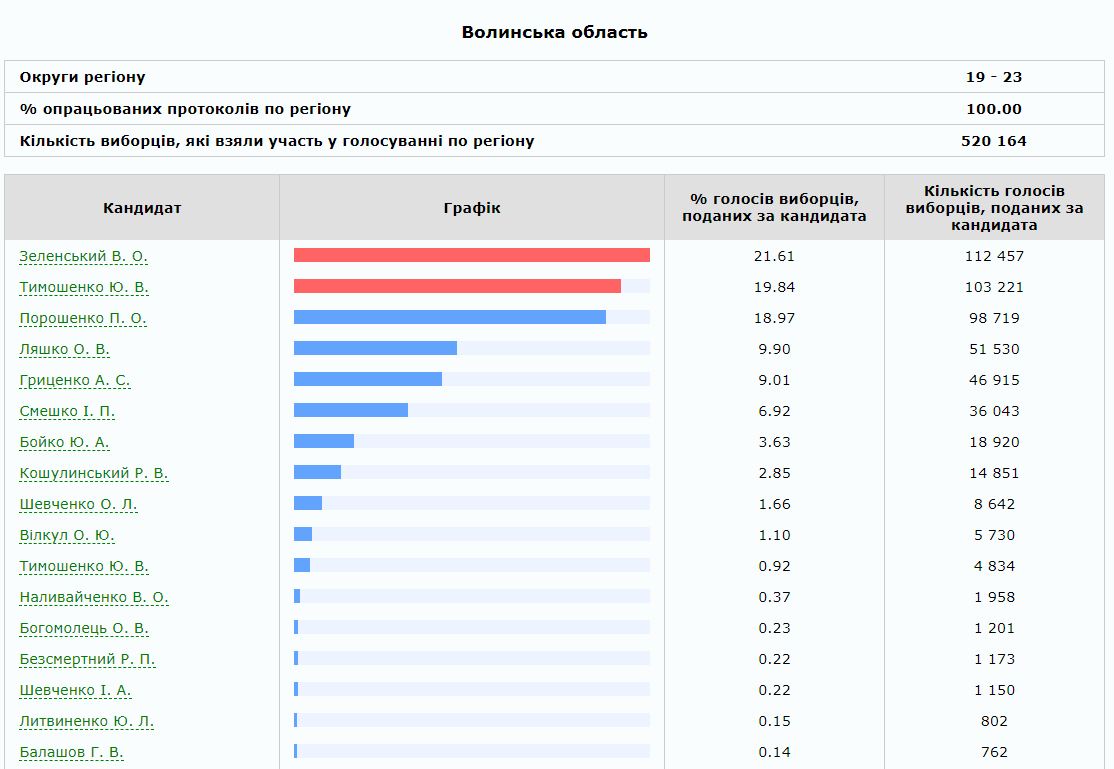Viewport: 1114px width, 769px height.
Task: Click the Порошенко П. О. link
Action: click(83, 318)
